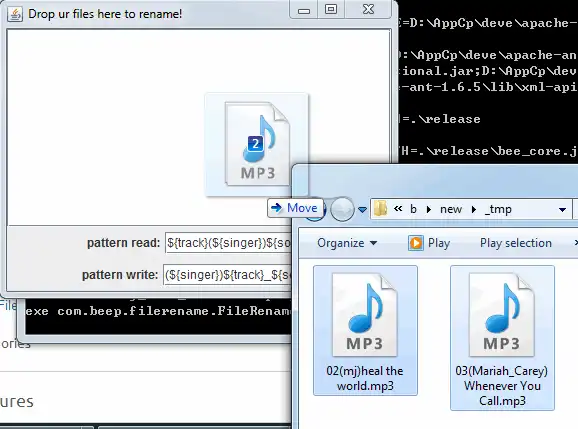Select the 02(mj)heal the world.mp3 file icon

(x=365, y=315)
